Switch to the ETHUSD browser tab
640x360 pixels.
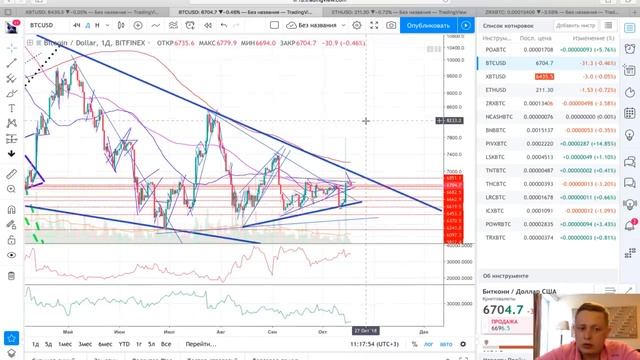click(x=398, y=12)
